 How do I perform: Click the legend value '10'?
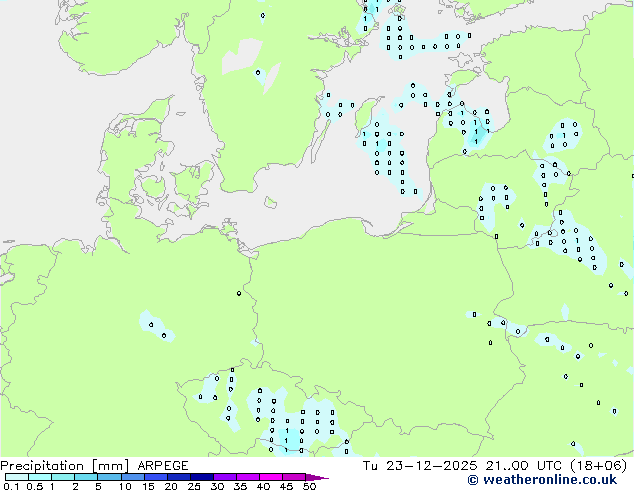[x=125, y=486]
